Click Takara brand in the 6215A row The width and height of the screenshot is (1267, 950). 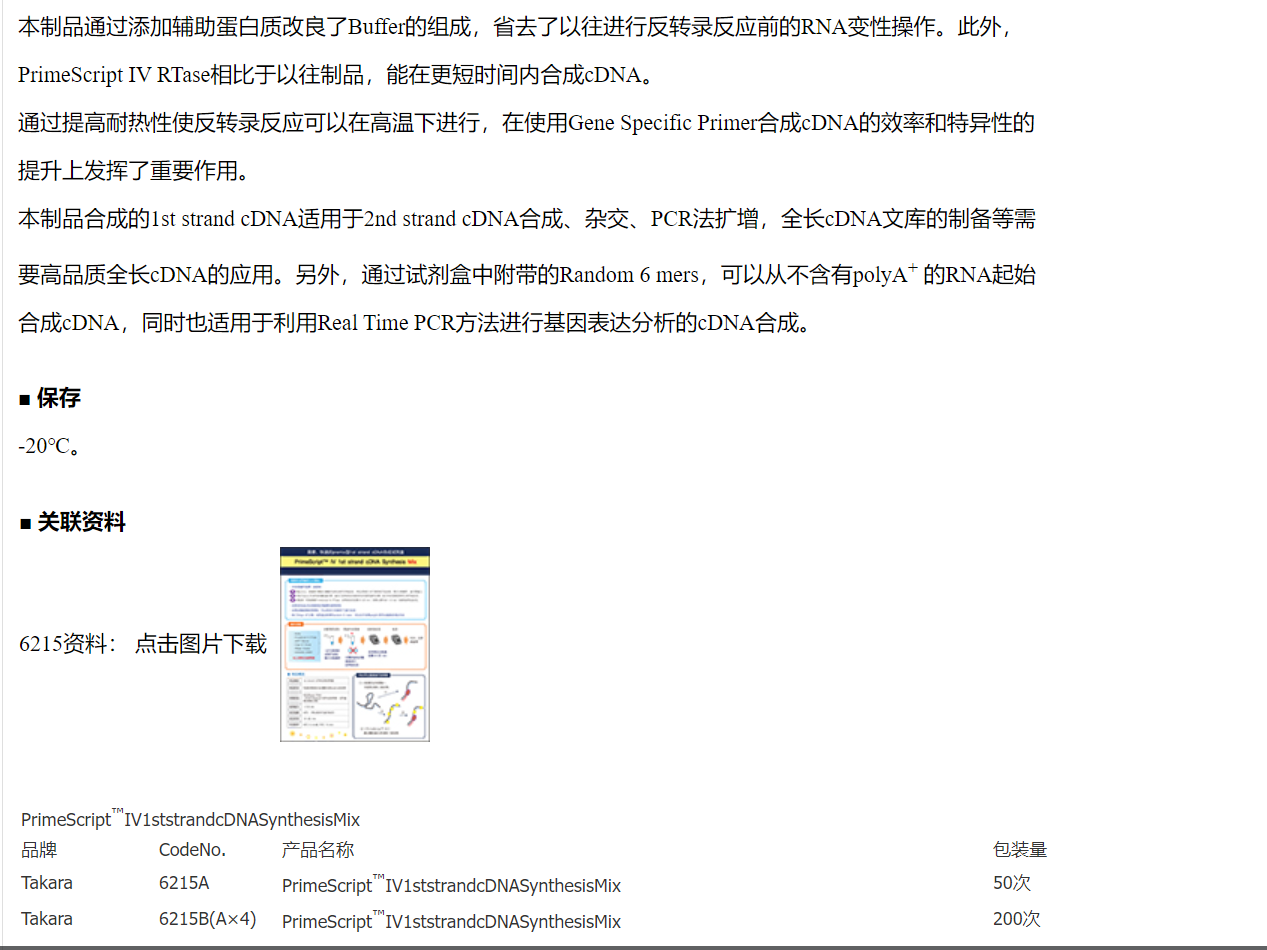47,883
